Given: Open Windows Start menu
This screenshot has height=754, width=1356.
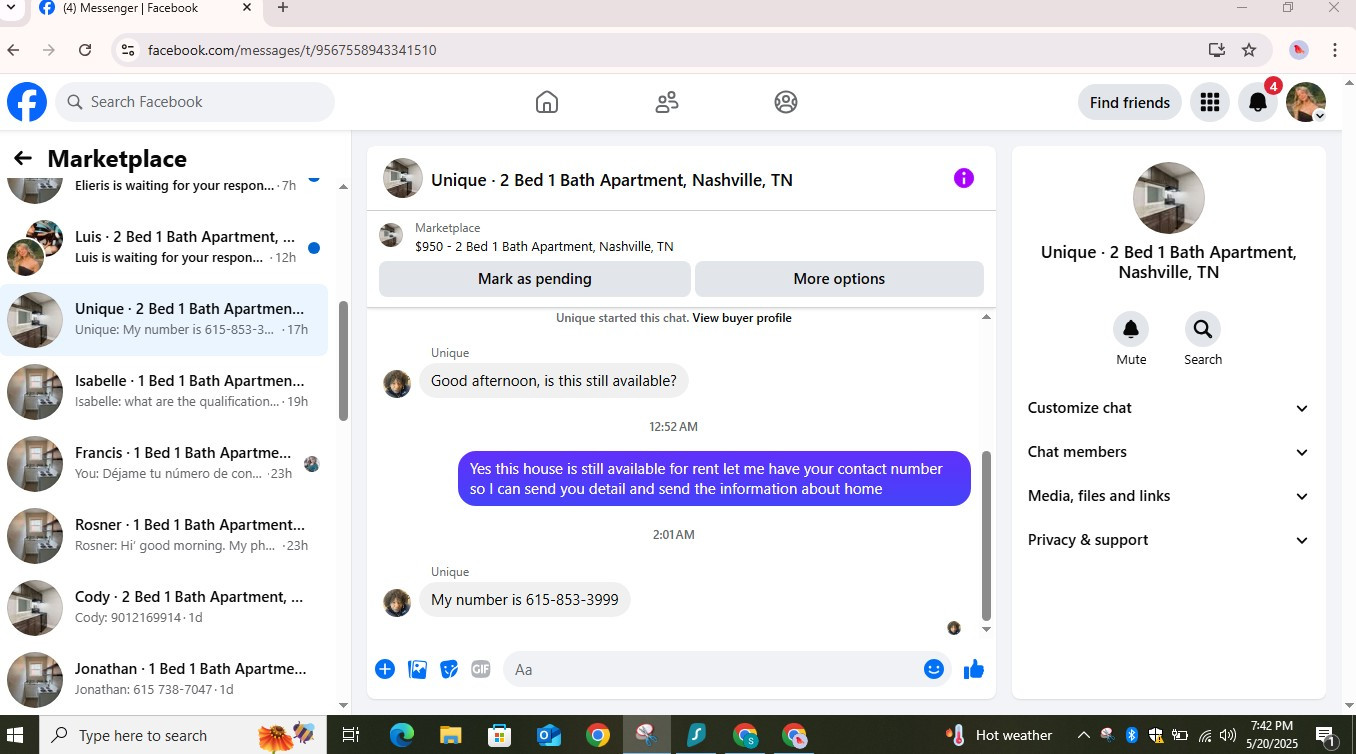Looking at the screenshot, I should 15,736.
